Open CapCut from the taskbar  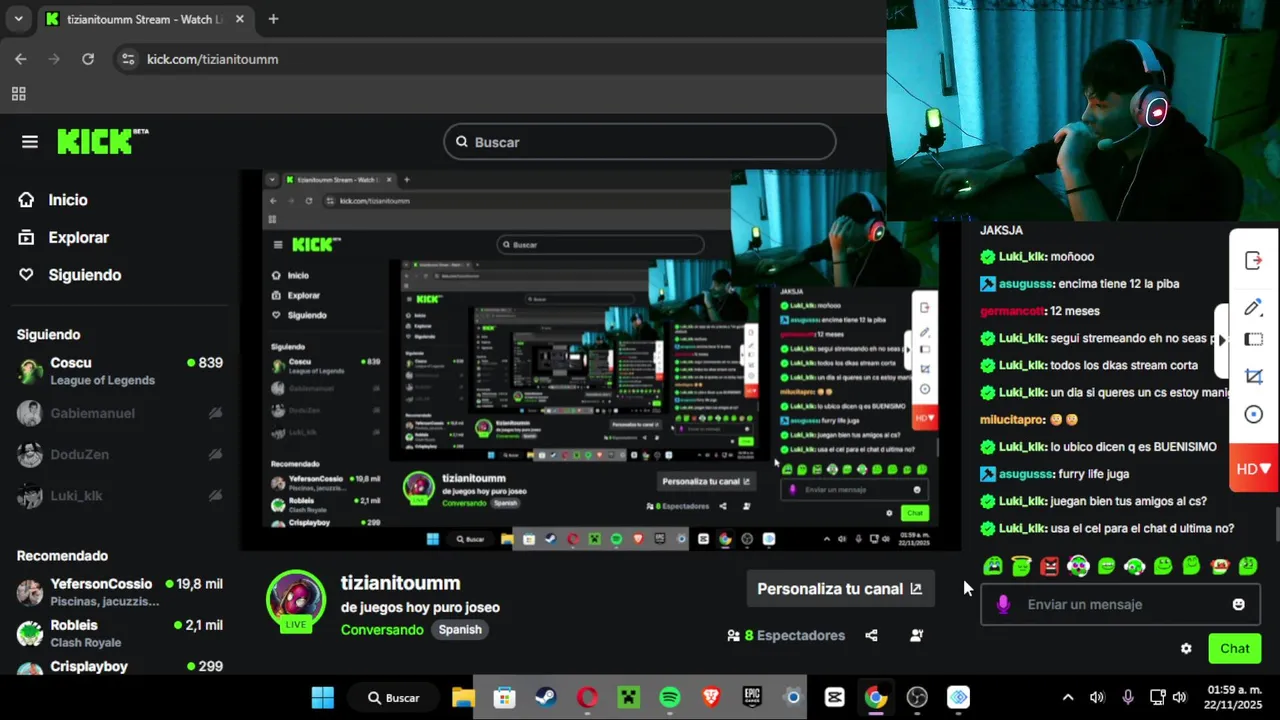click(834, 697)
